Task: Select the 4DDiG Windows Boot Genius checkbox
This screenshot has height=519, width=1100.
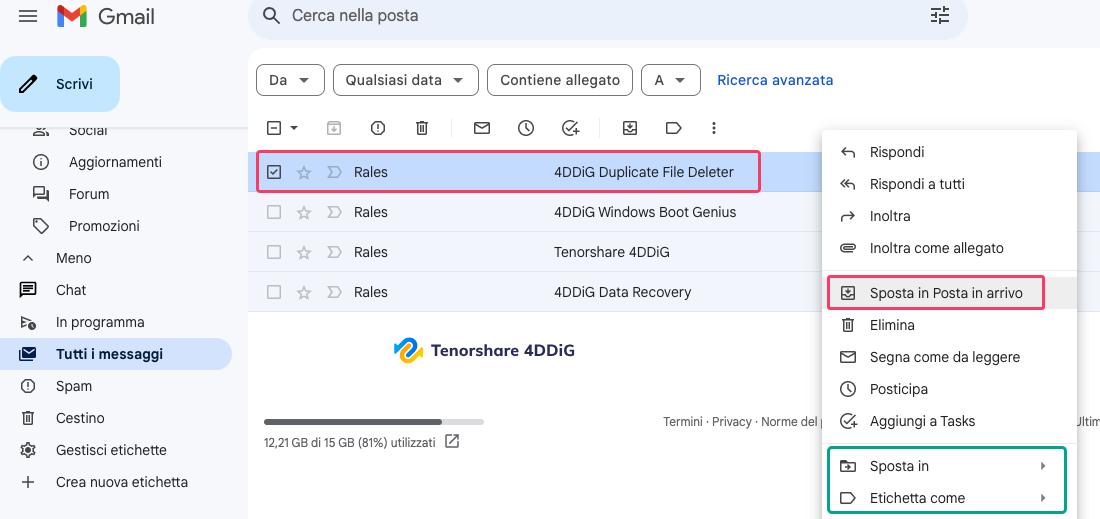Action: (x=274, y=212)
